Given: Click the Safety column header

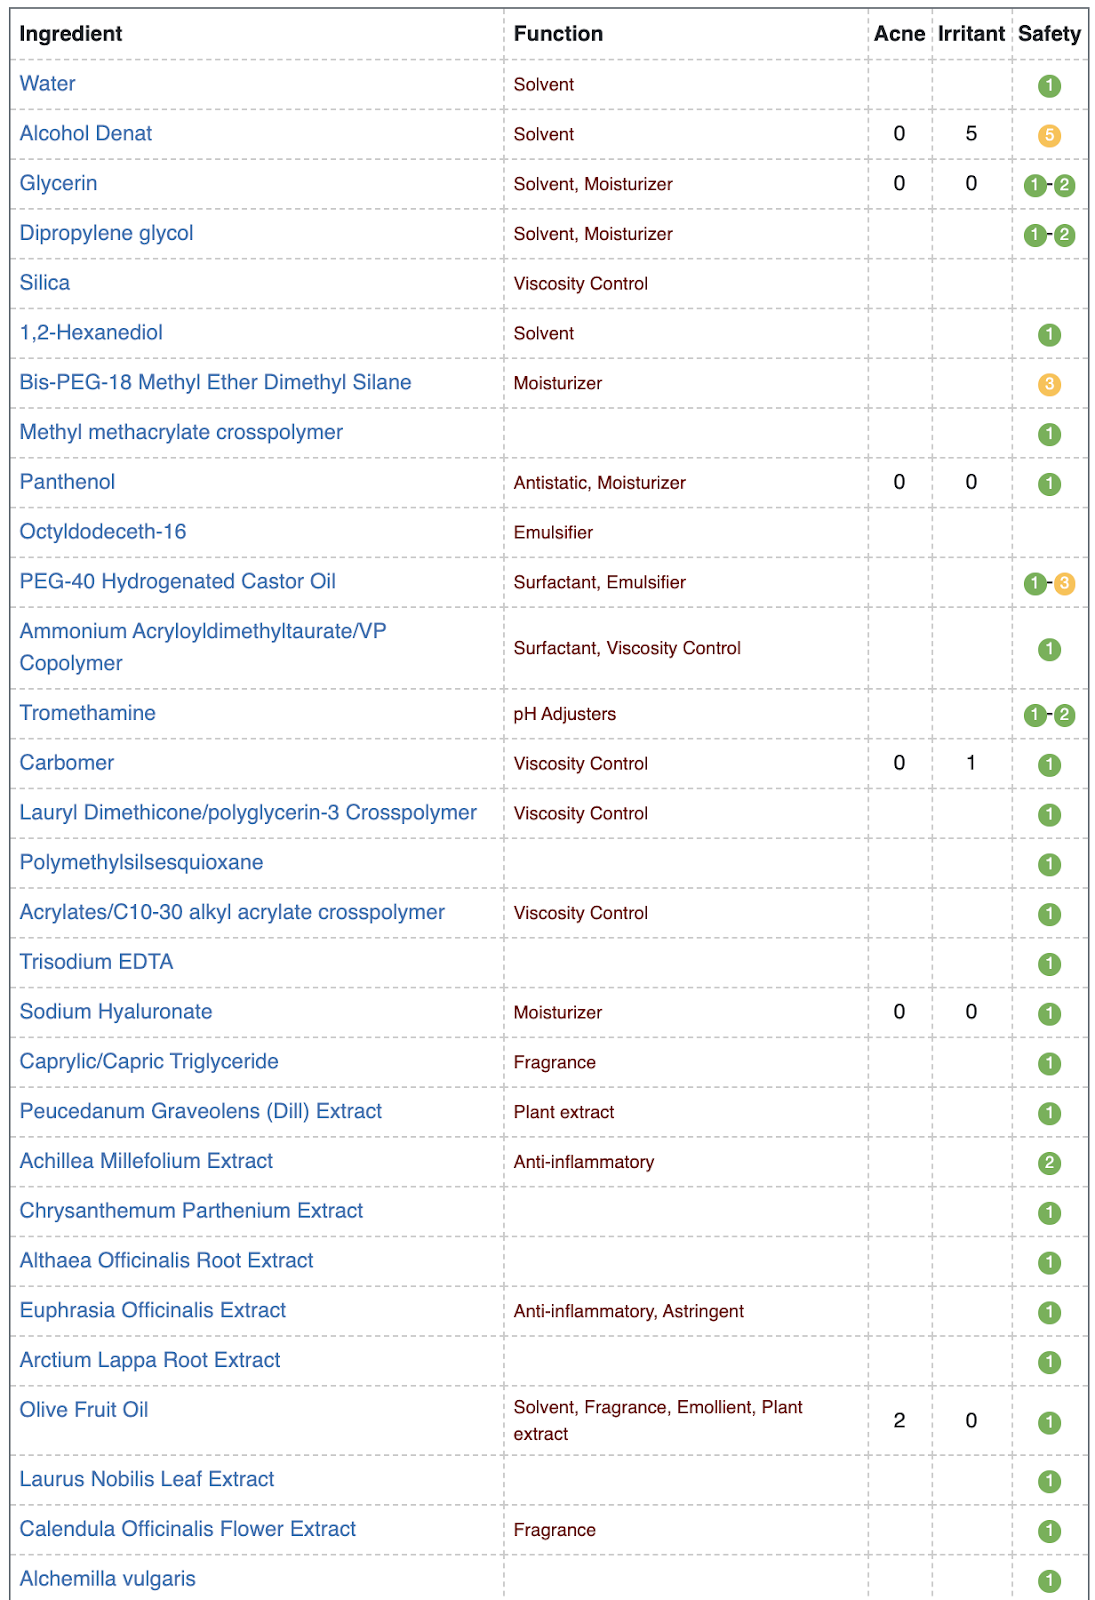Looking at the screenshot, I should click(1049, 34).
